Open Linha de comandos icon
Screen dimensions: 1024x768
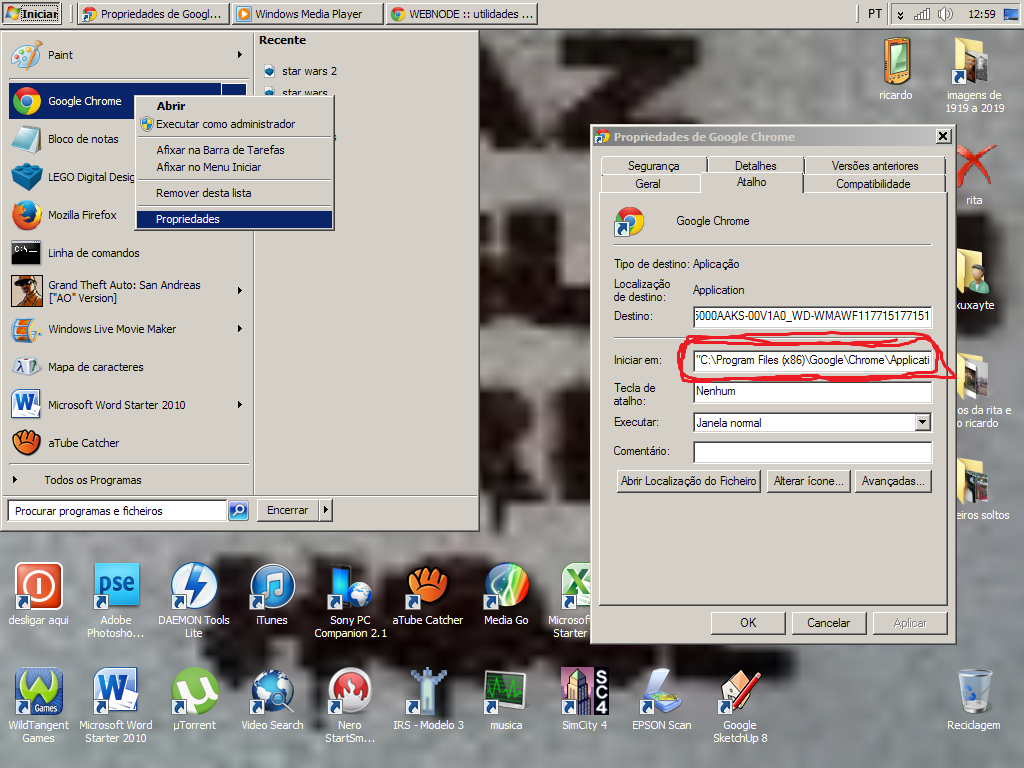pyautogui.click(x=27, y=253)
